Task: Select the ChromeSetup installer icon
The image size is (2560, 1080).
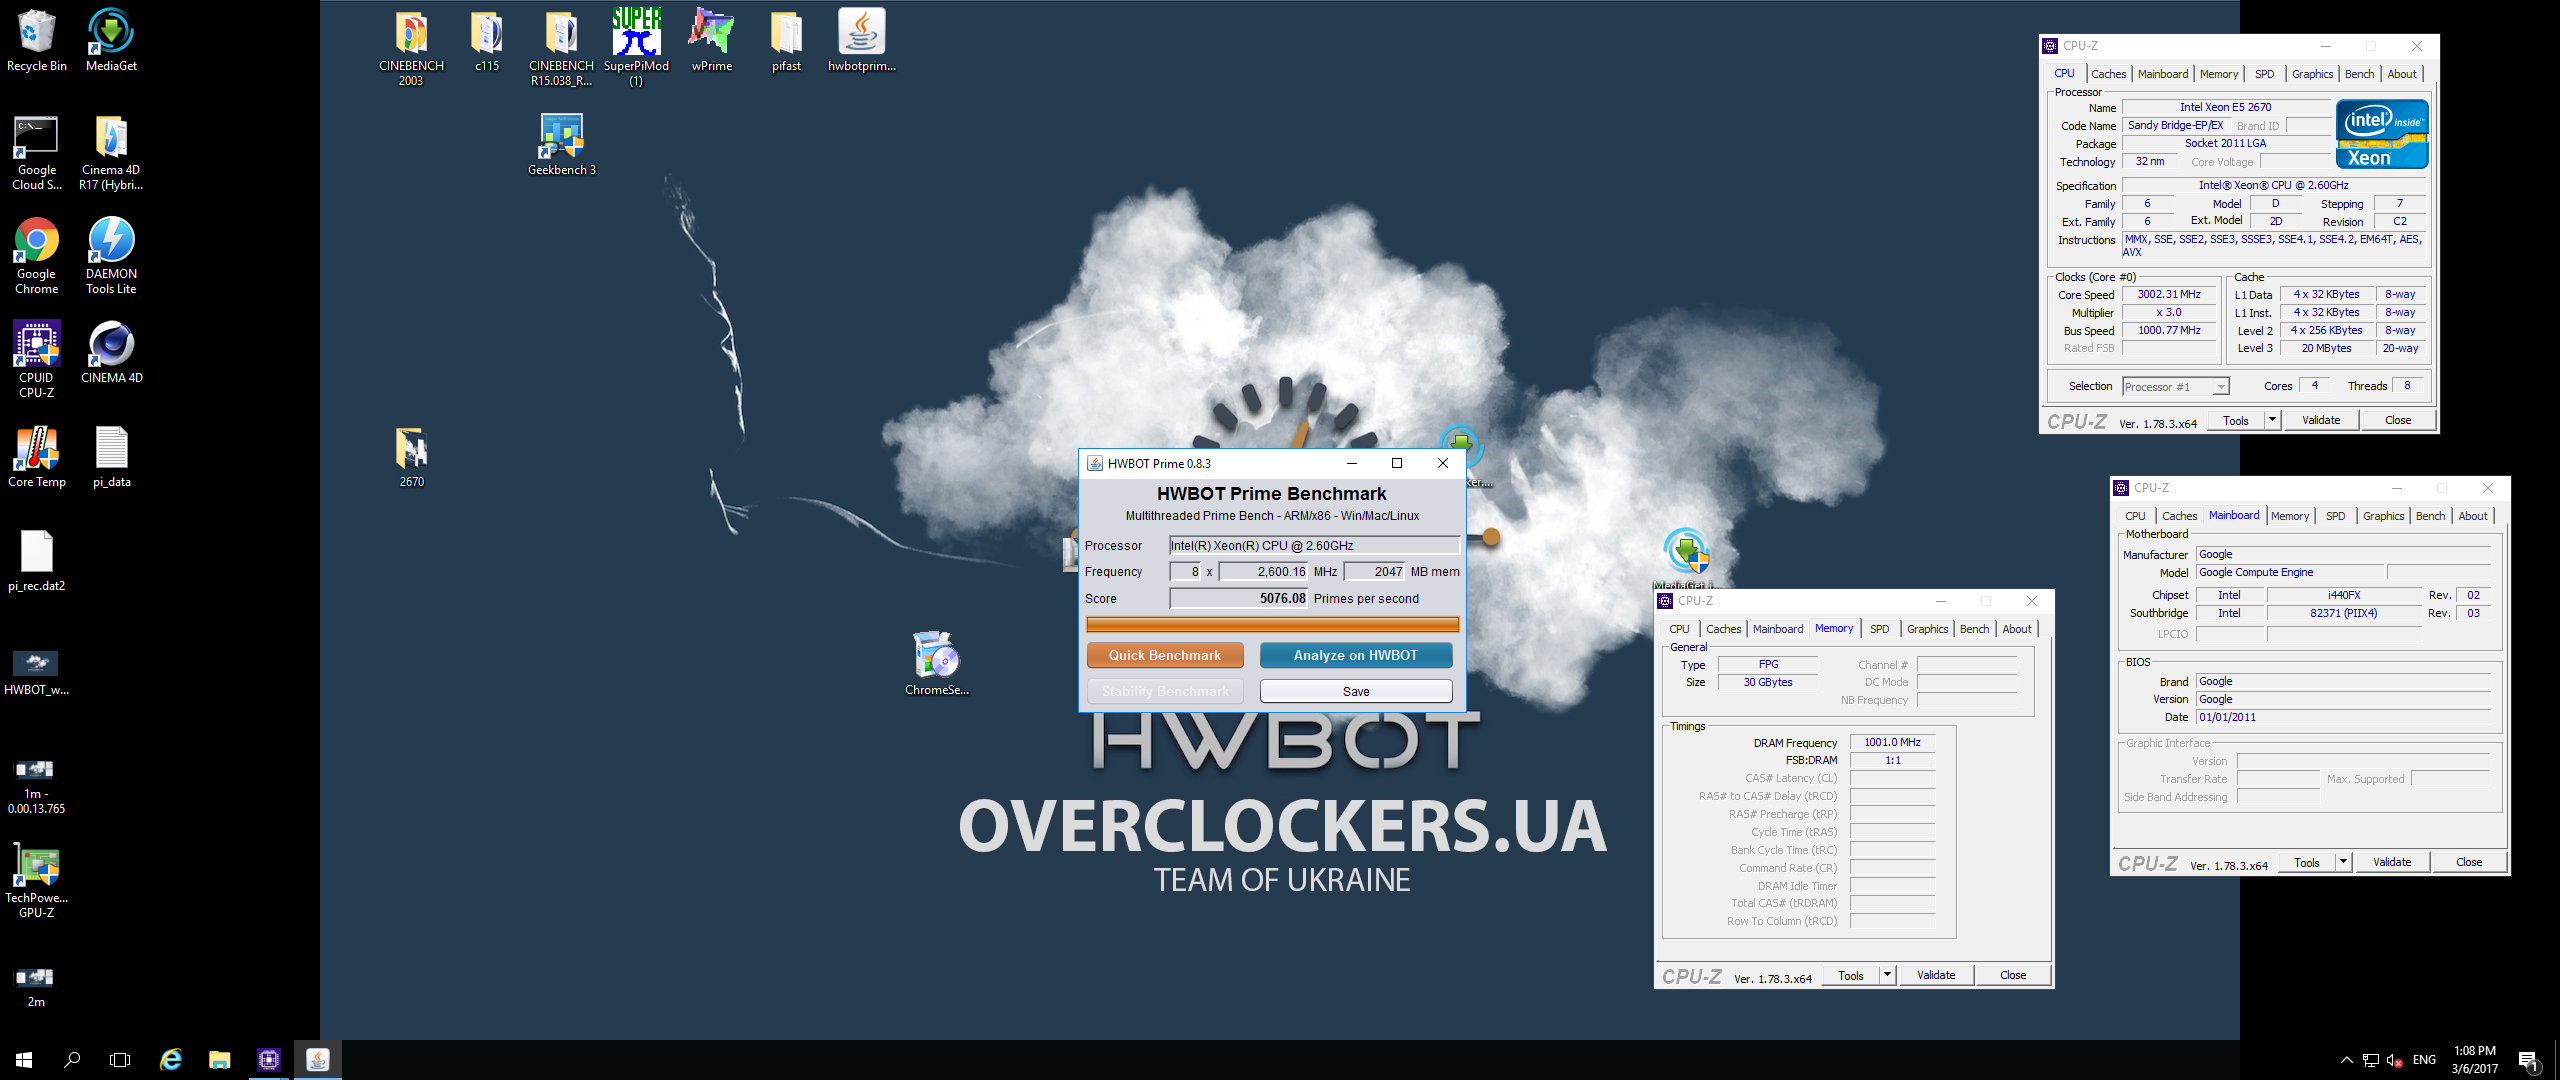Action: pyautogui.click(x=936, y=664)
